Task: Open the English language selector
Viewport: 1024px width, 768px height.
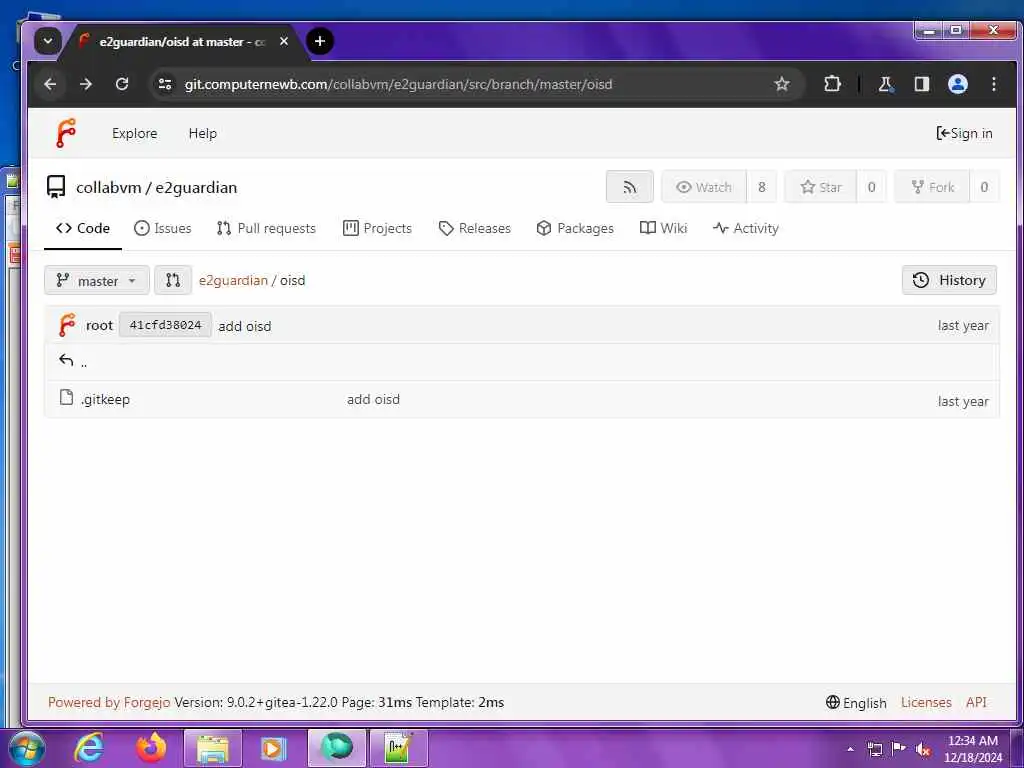Action: 856,703
